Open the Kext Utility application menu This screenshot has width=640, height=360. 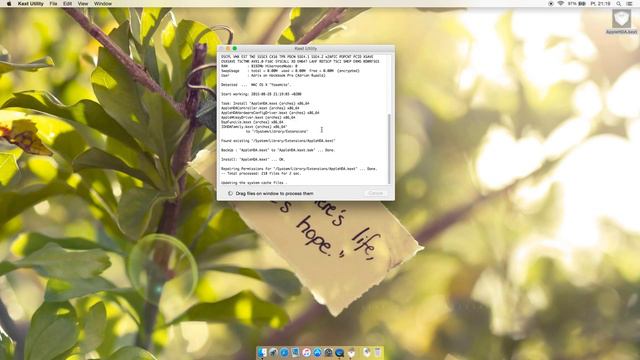coord(31,3)
